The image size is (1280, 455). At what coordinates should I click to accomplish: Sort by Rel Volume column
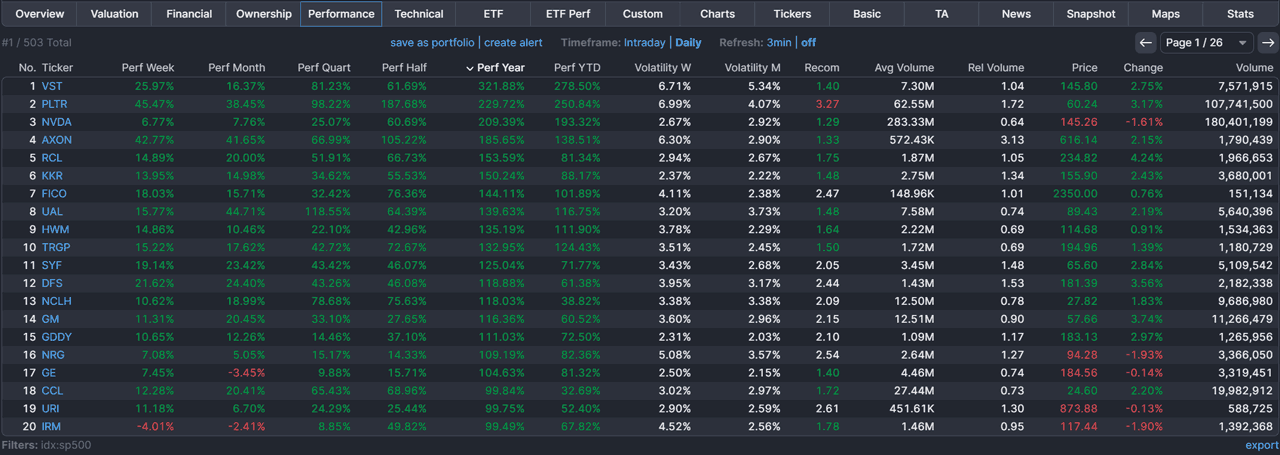(x=996, y=68)
